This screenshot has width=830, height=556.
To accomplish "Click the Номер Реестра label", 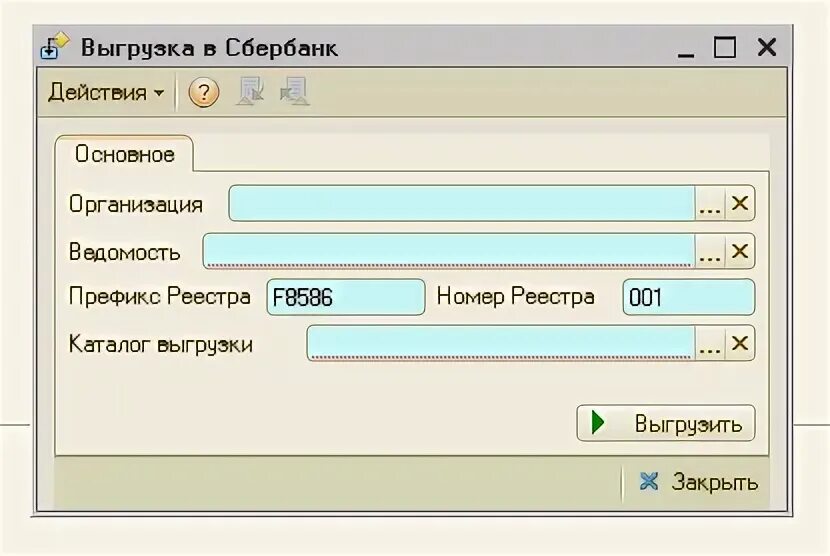I will point(516,297).
